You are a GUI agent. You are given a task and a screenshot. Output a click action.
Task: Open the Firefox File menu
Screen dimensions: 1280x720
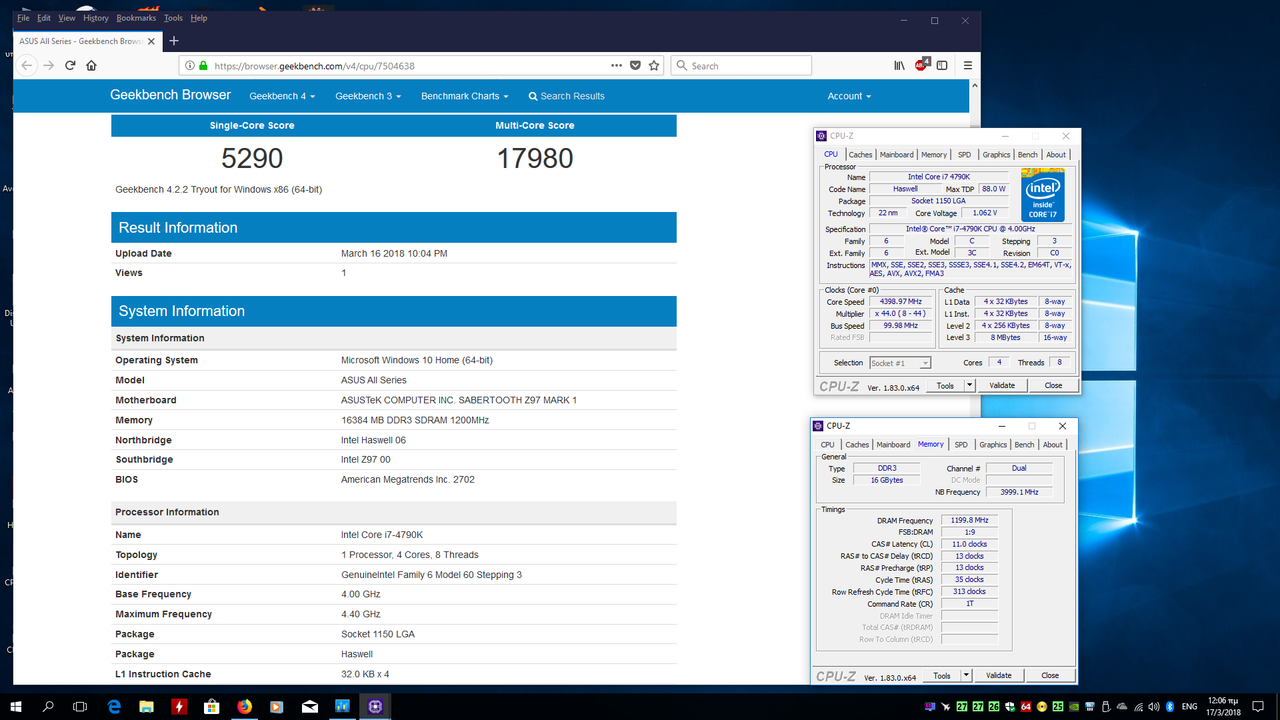point(23,18)
